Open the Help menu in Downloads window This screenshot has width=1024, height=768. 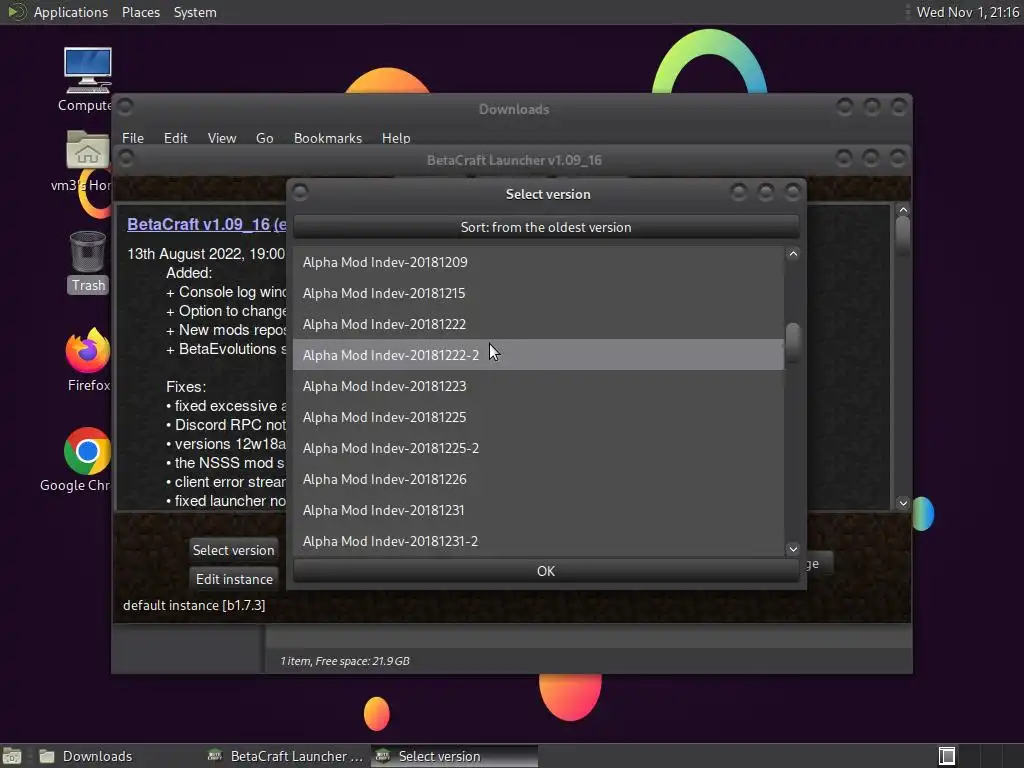[396, 138]
